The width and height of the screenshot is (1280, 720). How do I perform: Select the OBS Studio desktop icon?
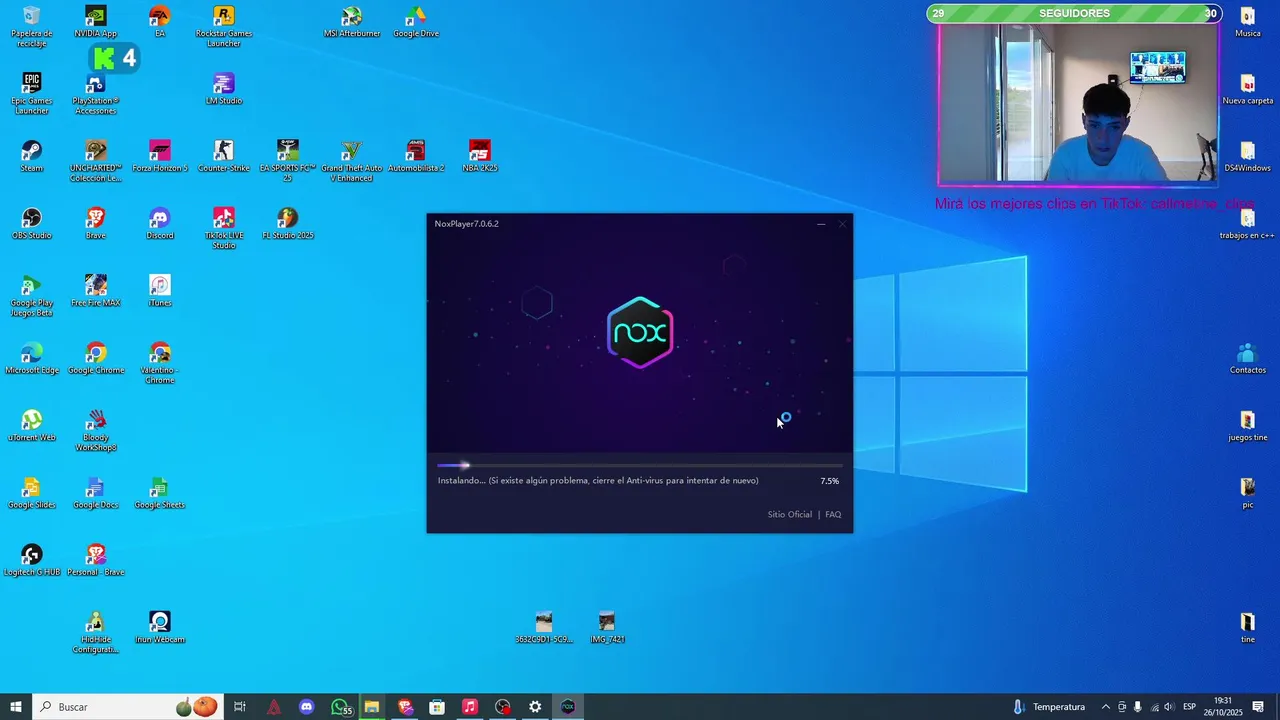[x=32, y=224]
